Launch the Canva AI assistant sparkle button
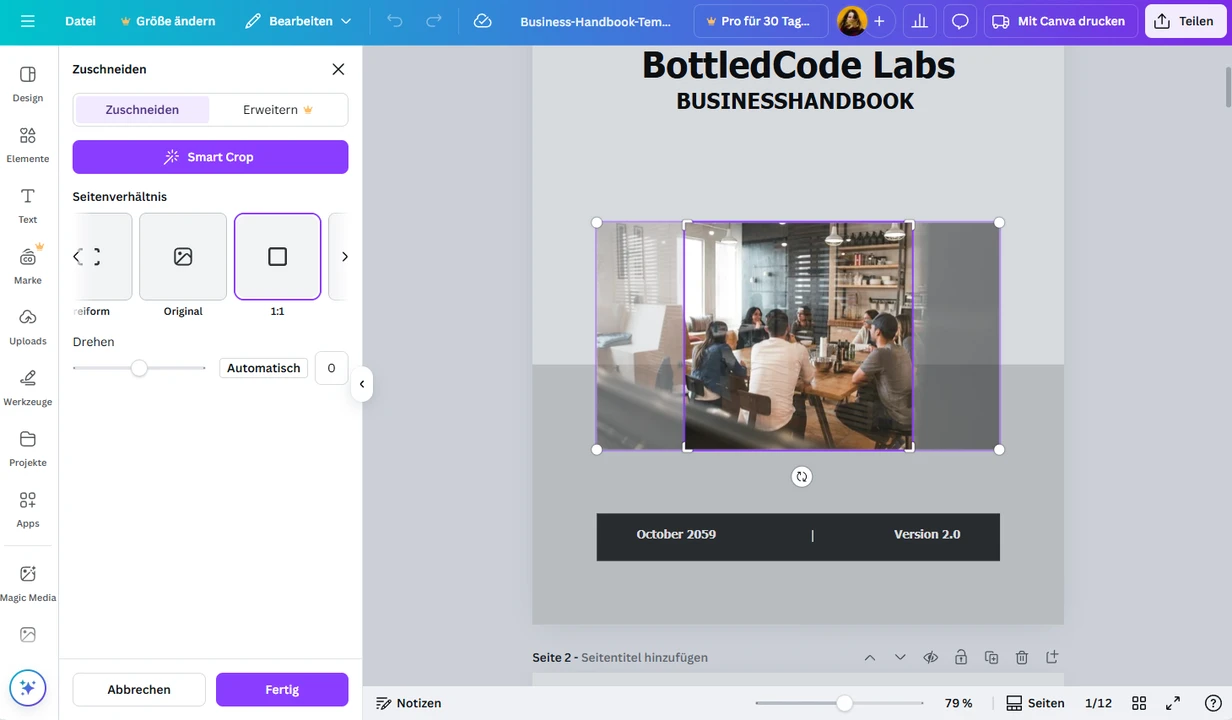This screenshot has height=720, width=1232. coord(28,688)
